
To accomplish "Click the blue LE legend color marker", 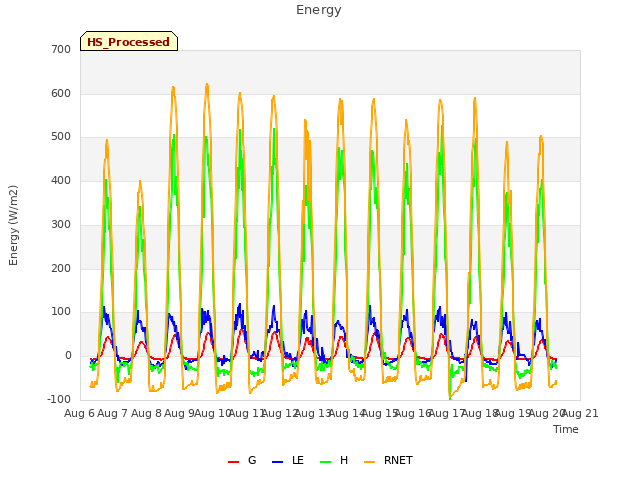I will (277, 462).
